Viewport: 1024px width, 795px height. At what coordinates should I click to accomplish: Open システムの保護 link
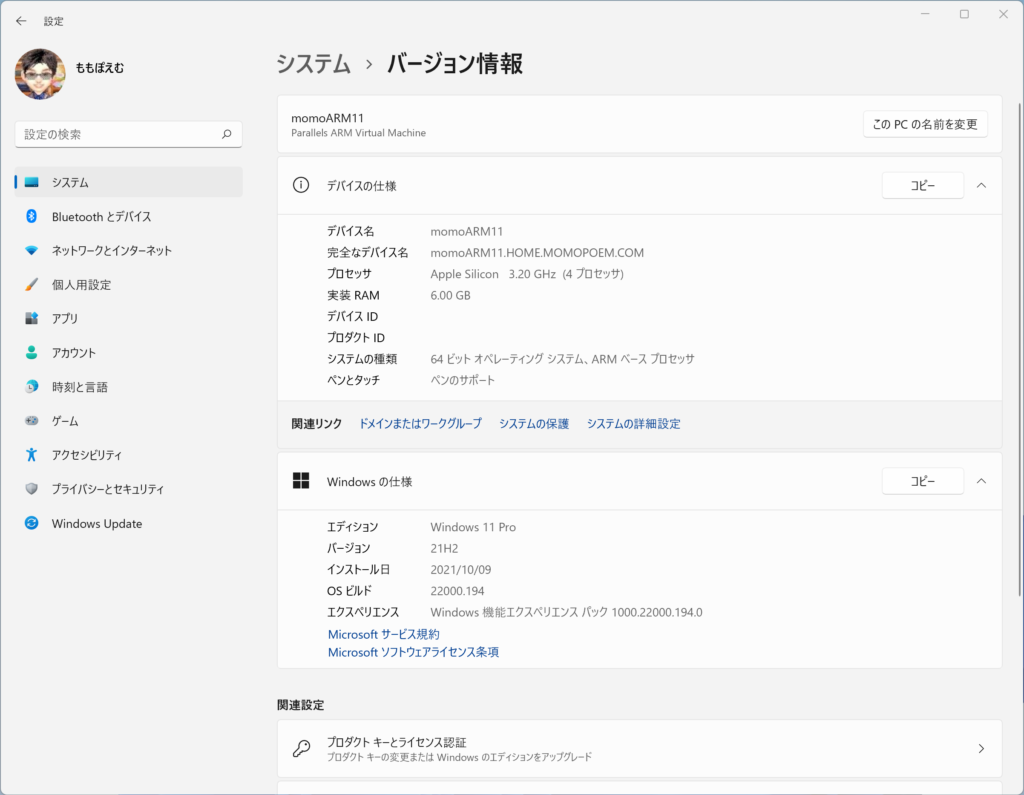pos(534,423)
